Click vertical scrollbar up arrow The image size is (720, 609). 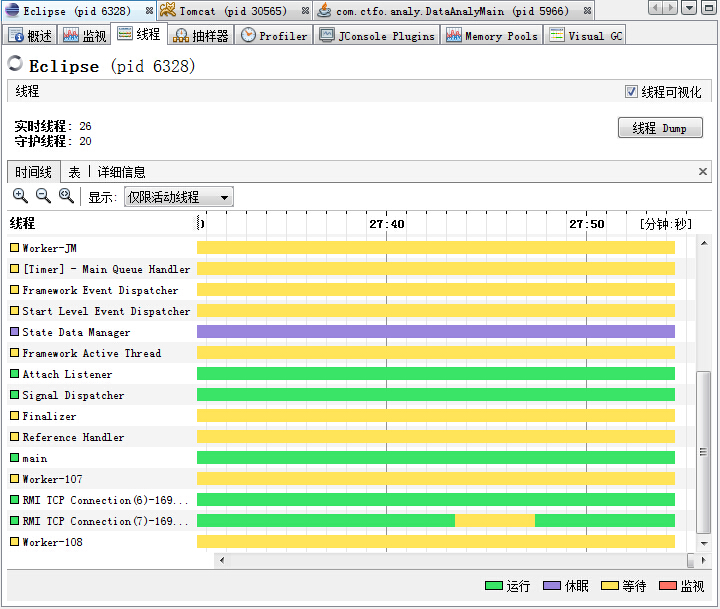tap(704, 243)
